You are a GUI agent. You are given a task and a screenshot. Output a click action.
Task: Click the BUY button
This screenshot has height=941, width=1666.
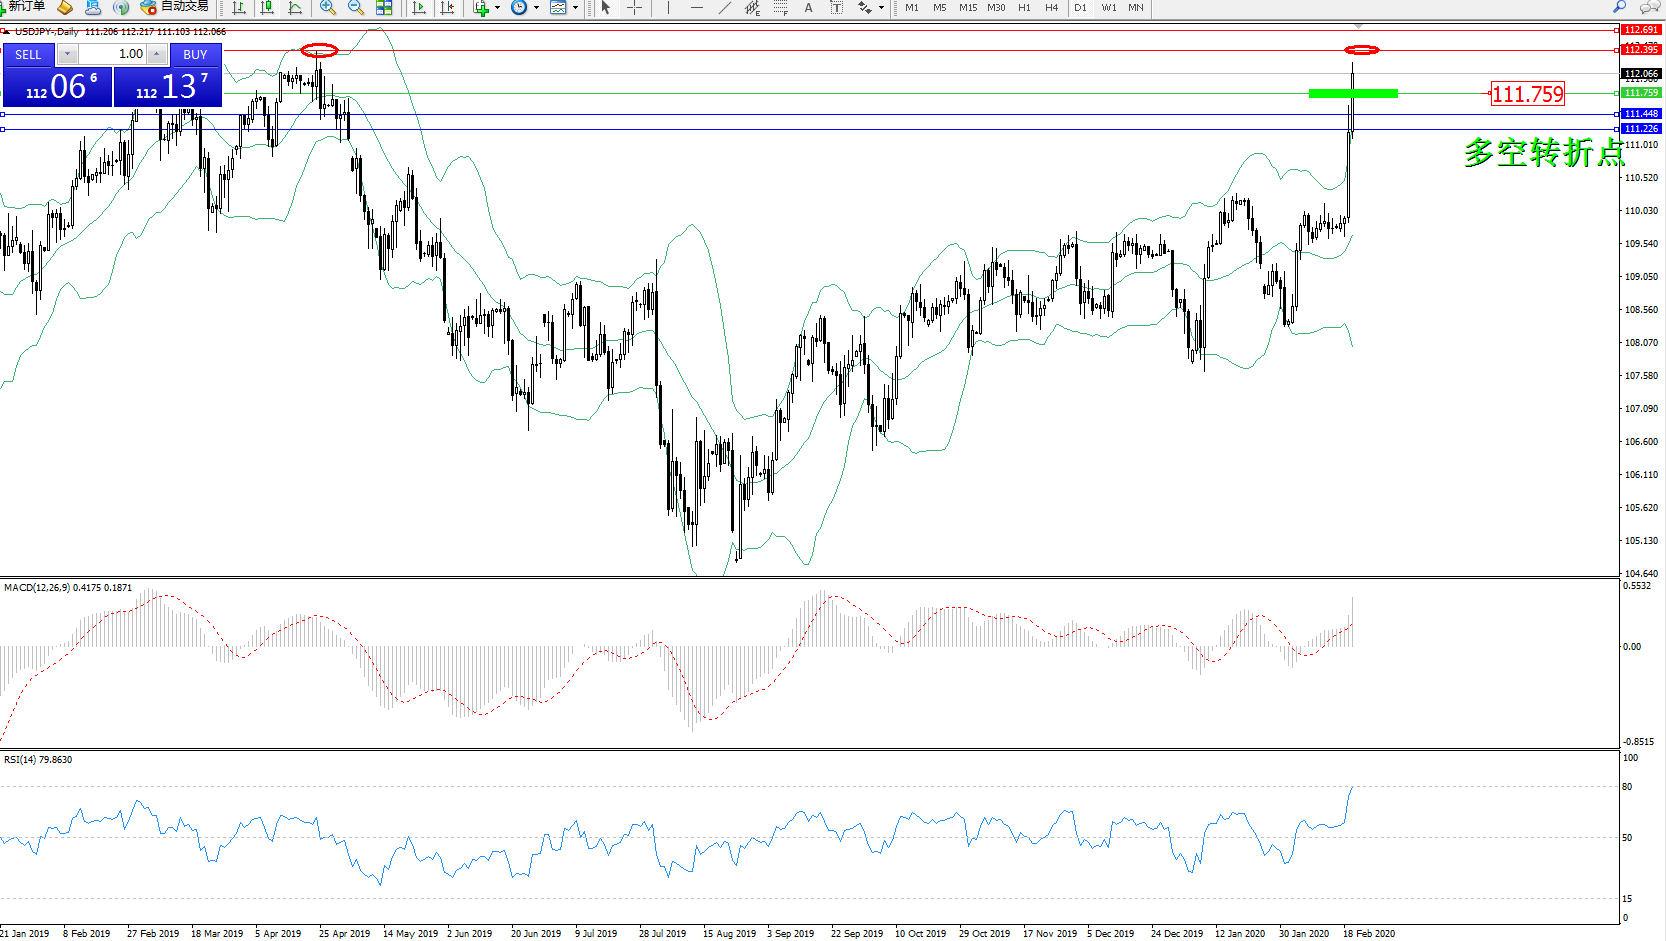(x=195, y=55)
